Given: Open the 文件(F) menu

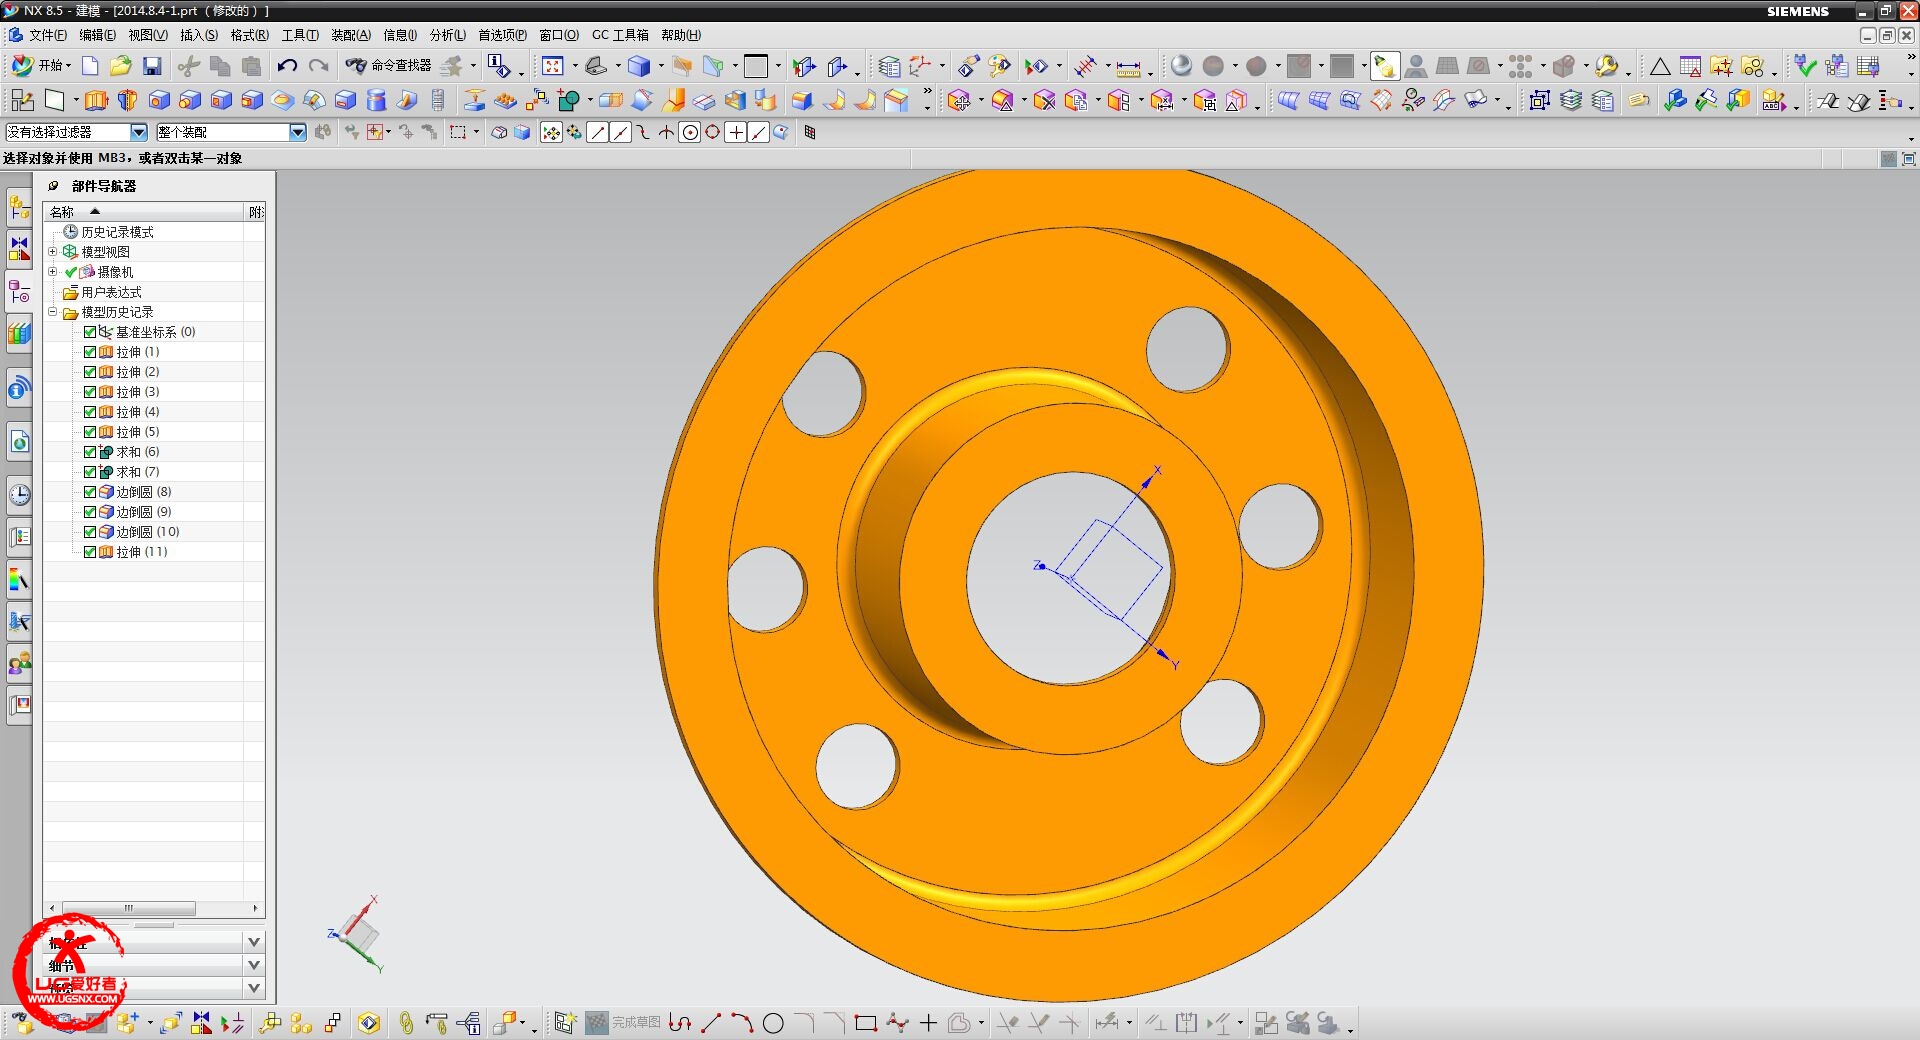Looking at the screenshot, I should 47,35.
